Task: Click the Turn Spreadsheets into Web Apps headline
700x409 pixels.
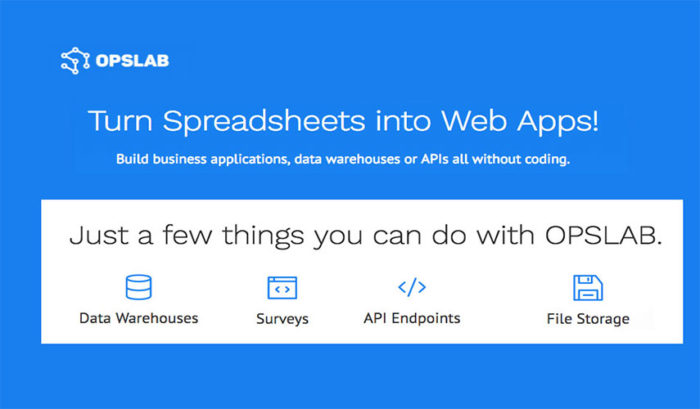Action: [343, 121]
